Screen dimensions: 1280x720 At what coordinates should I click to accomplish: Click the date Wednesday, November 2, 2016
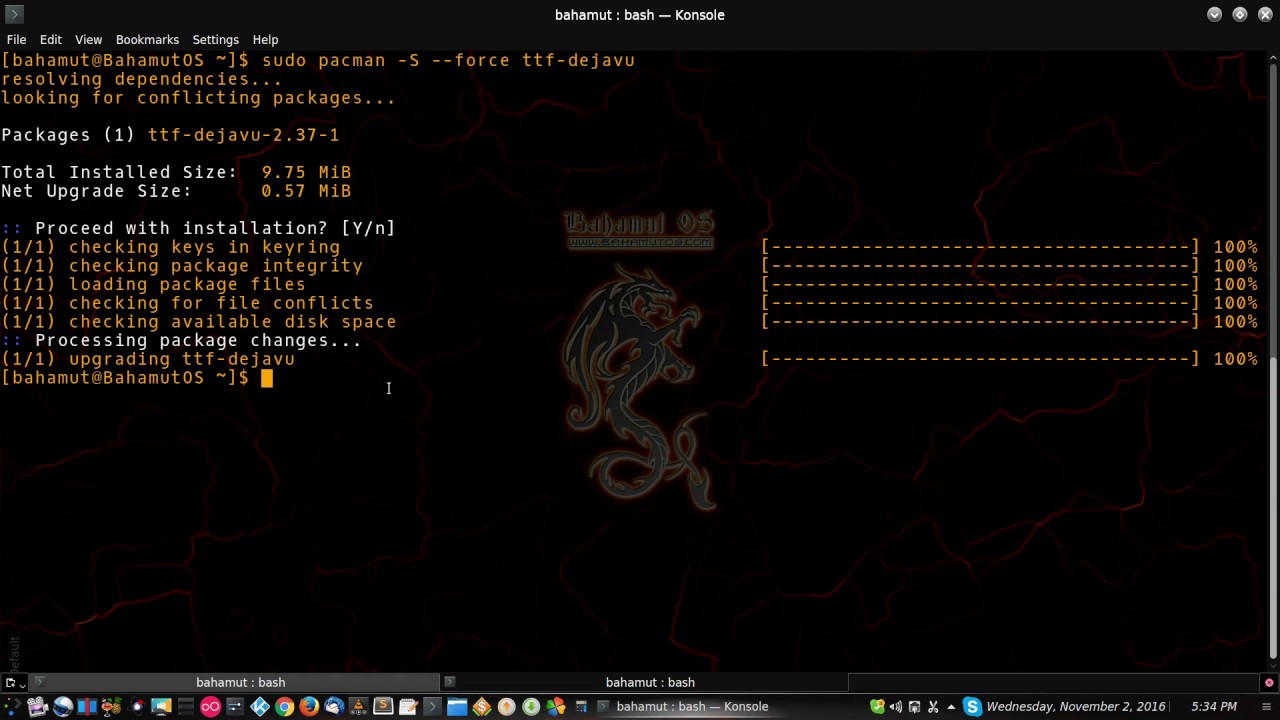(x=1076, y=707)
